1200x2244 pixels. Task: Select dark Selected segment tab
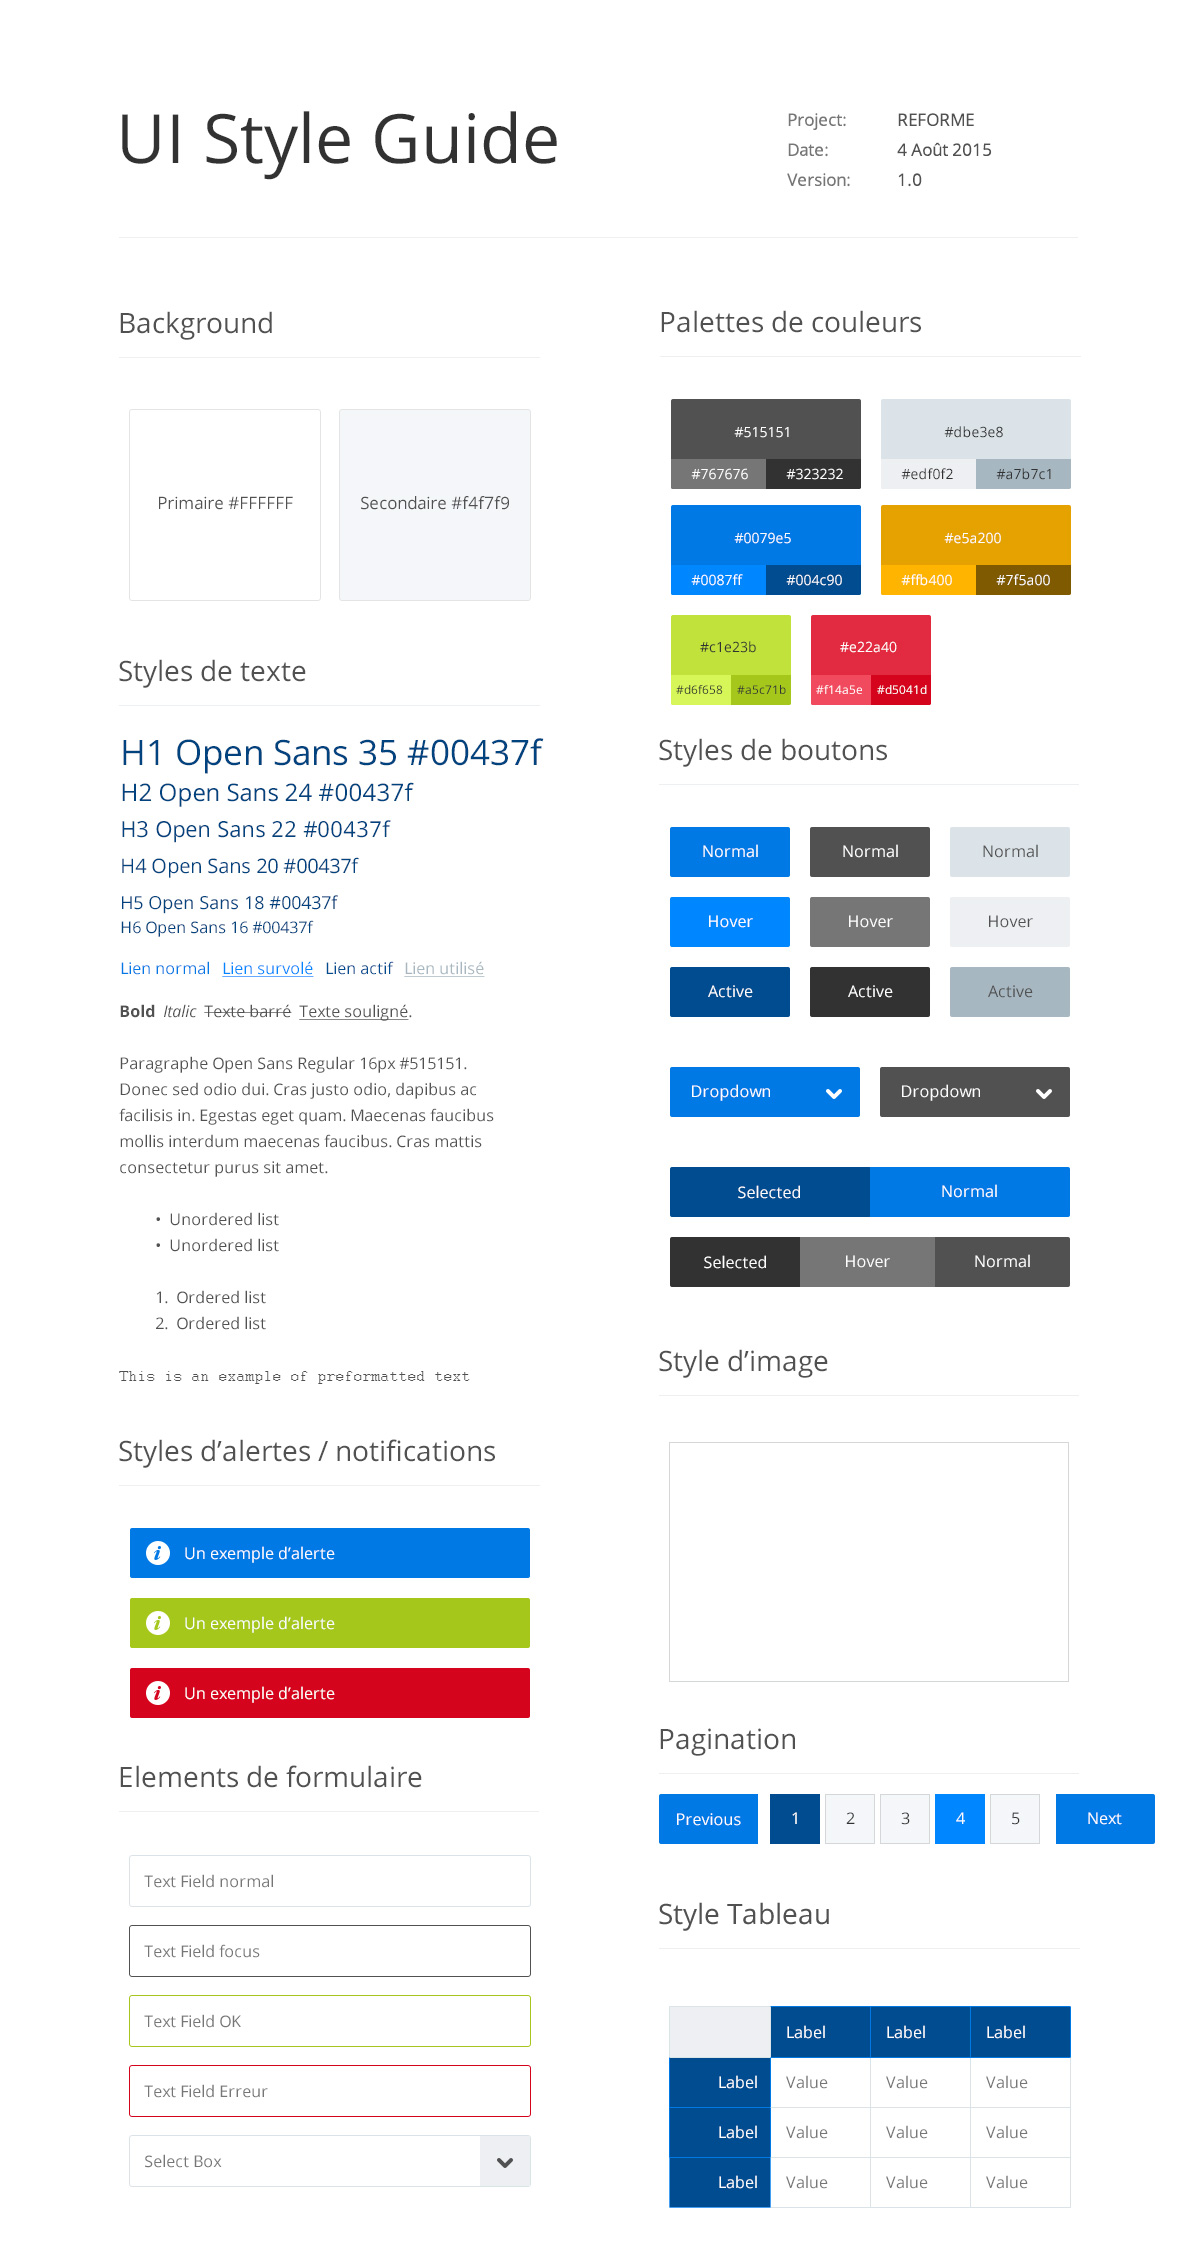click(x=735, y=1262)
